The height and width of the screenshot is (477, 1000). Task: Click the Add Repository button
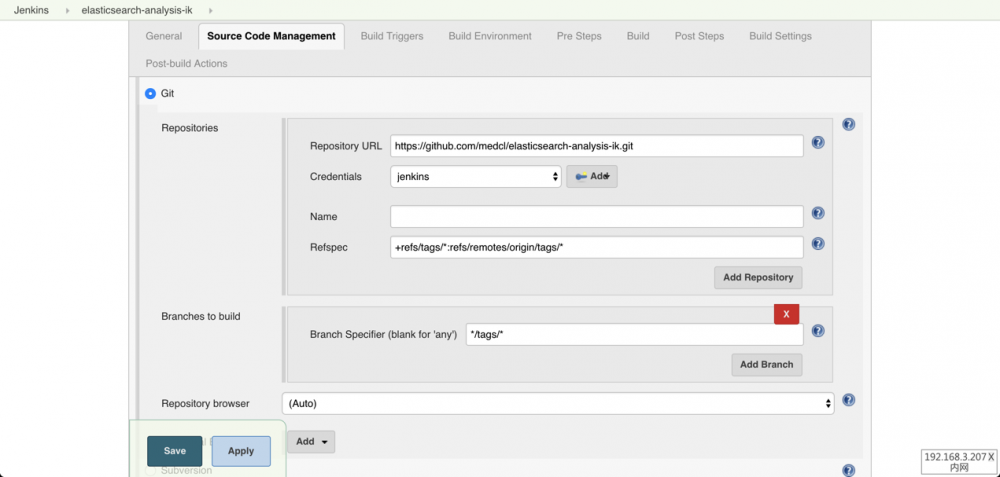tap(758, 277)
